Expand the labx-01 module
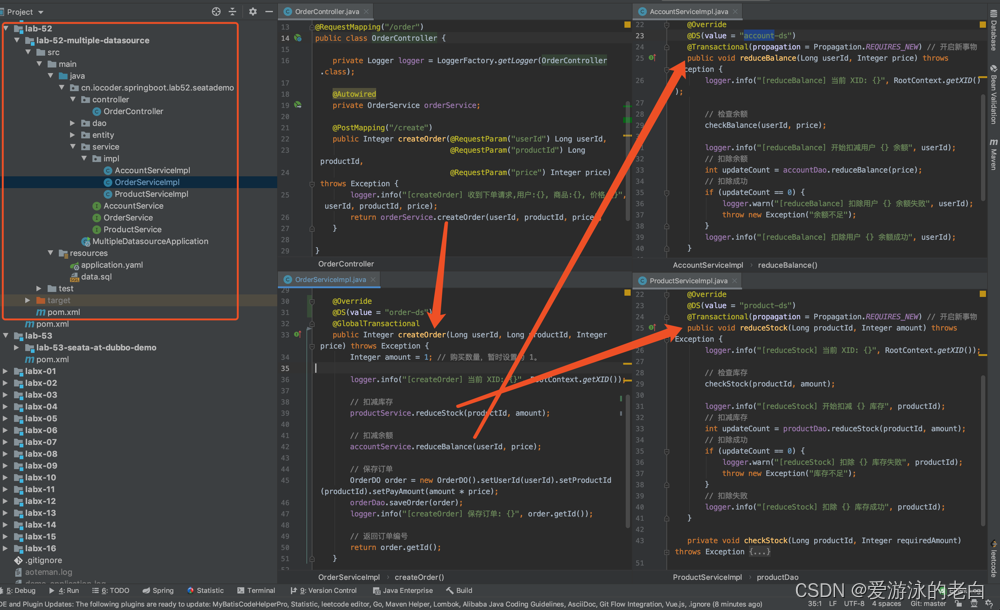Screen dimensions: 1000x610 click(x=6, y=371)
